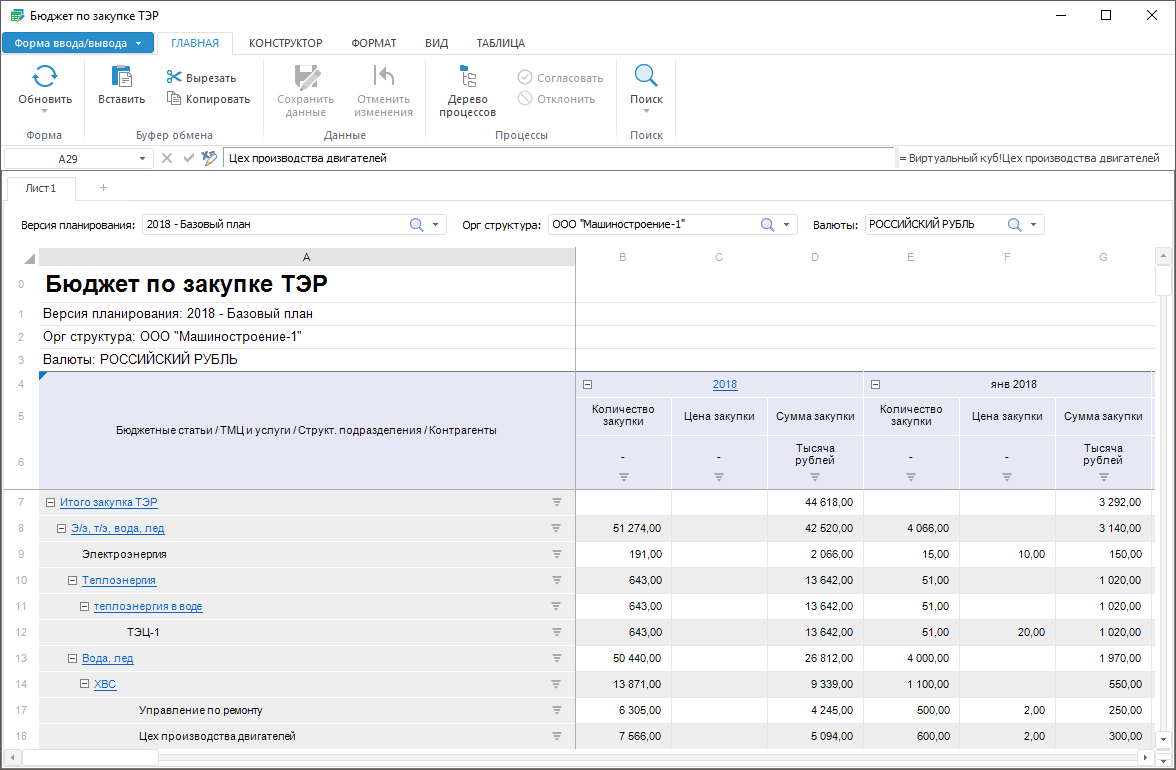Screen dimensions: 1176x770
Task: Open the Орг структура dropdown arrow
Action: [787, 225]
